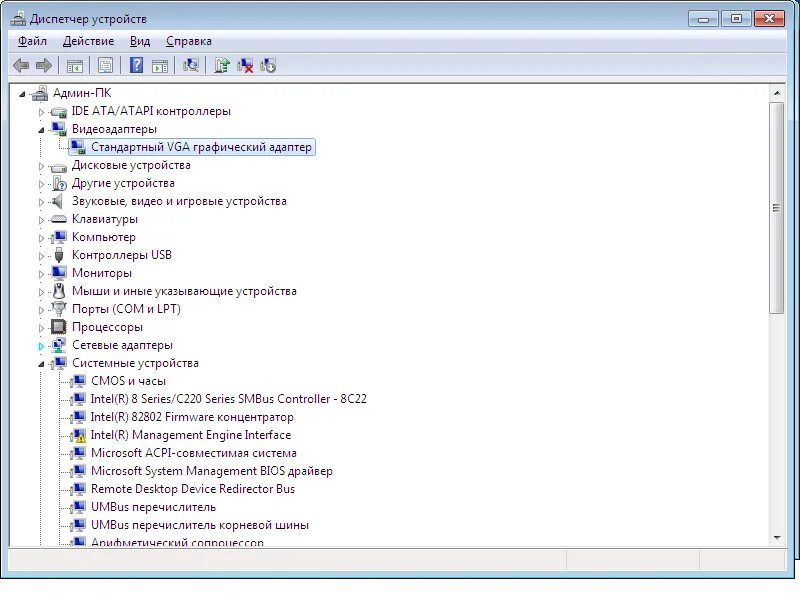Click the Звуковые speaker icon
Image resolution: width=800 pixels, height=614 pixels.
58,201
